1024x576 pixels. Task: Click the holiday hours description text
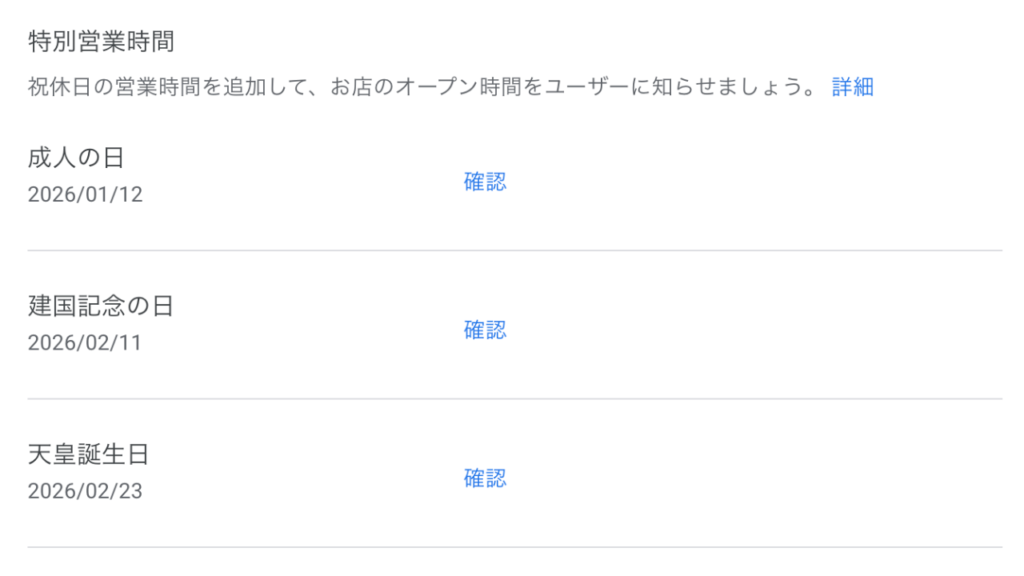point(420,88)
